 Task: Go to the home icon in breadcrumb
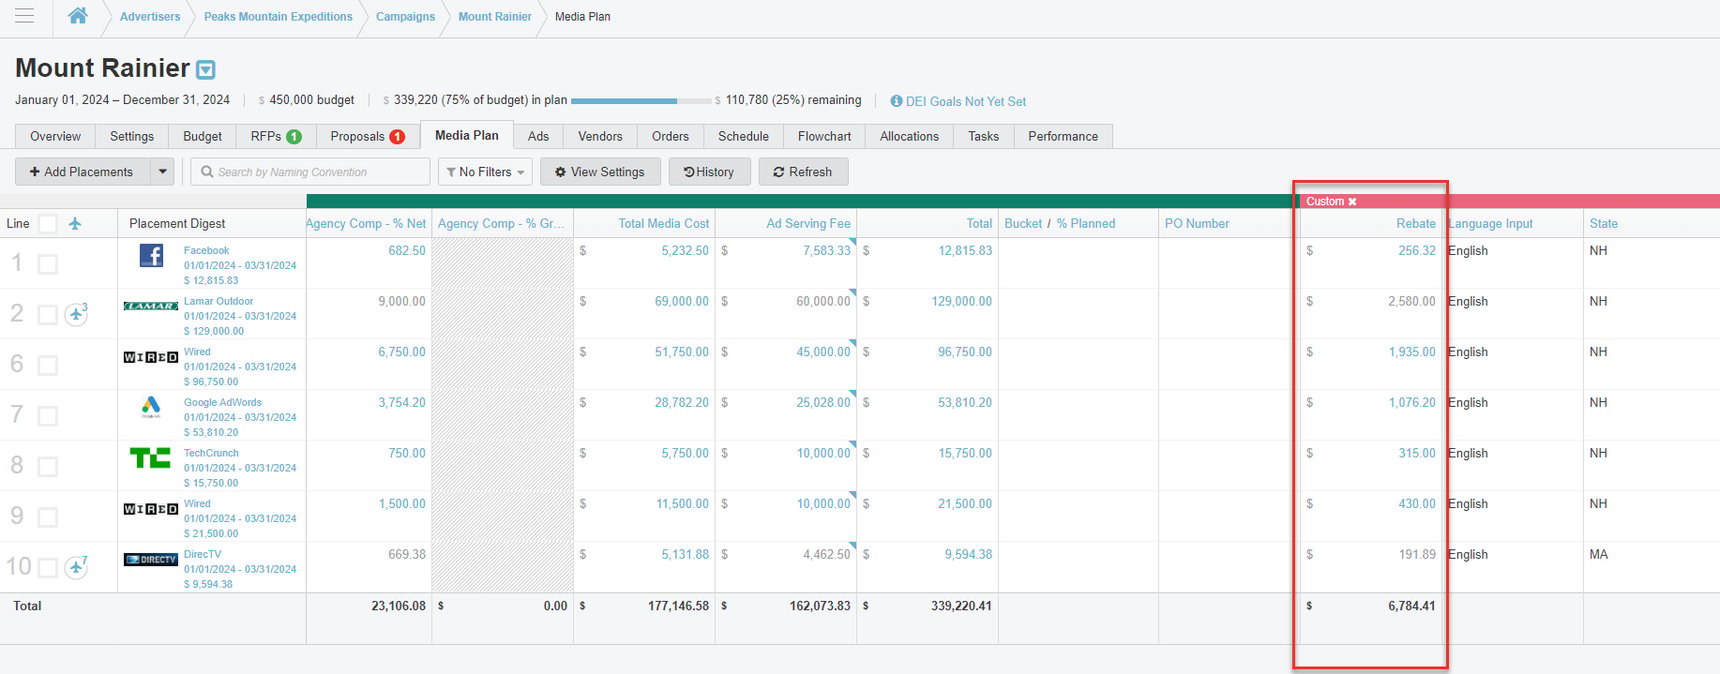tap(77, 16)
